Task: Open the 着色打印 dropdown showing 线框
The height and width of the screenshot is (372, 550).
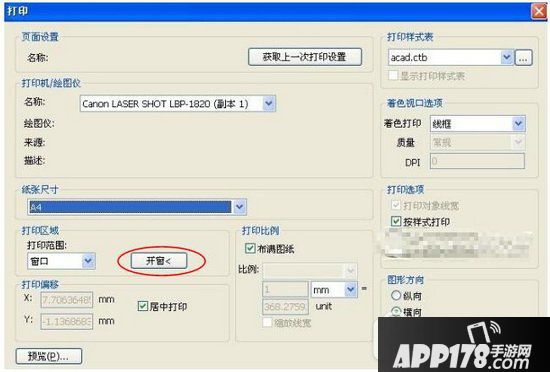Action: point(477,124)
